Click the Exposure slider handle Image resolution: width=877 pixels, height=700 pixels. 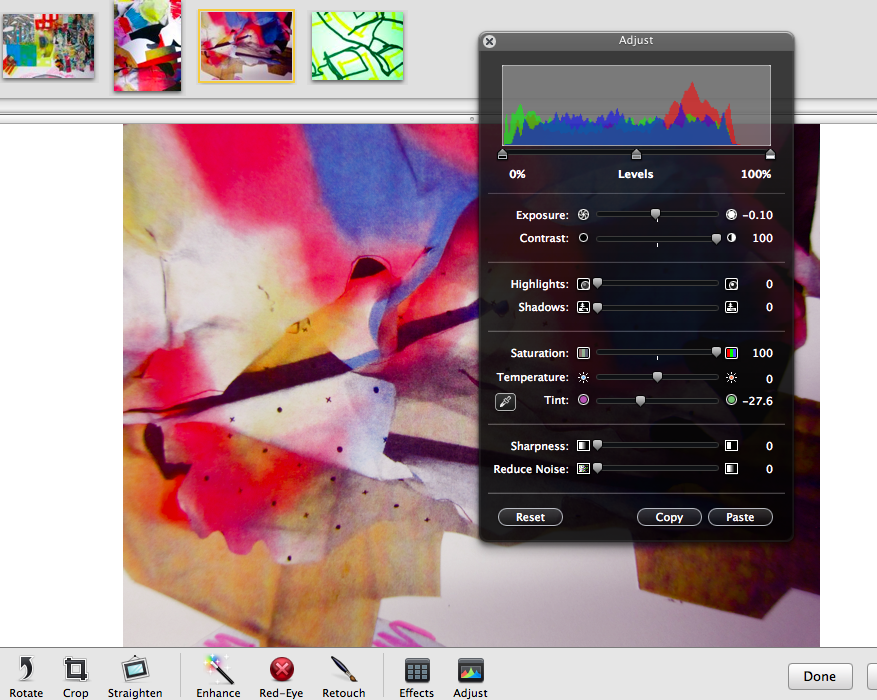[x=656, y=214]
